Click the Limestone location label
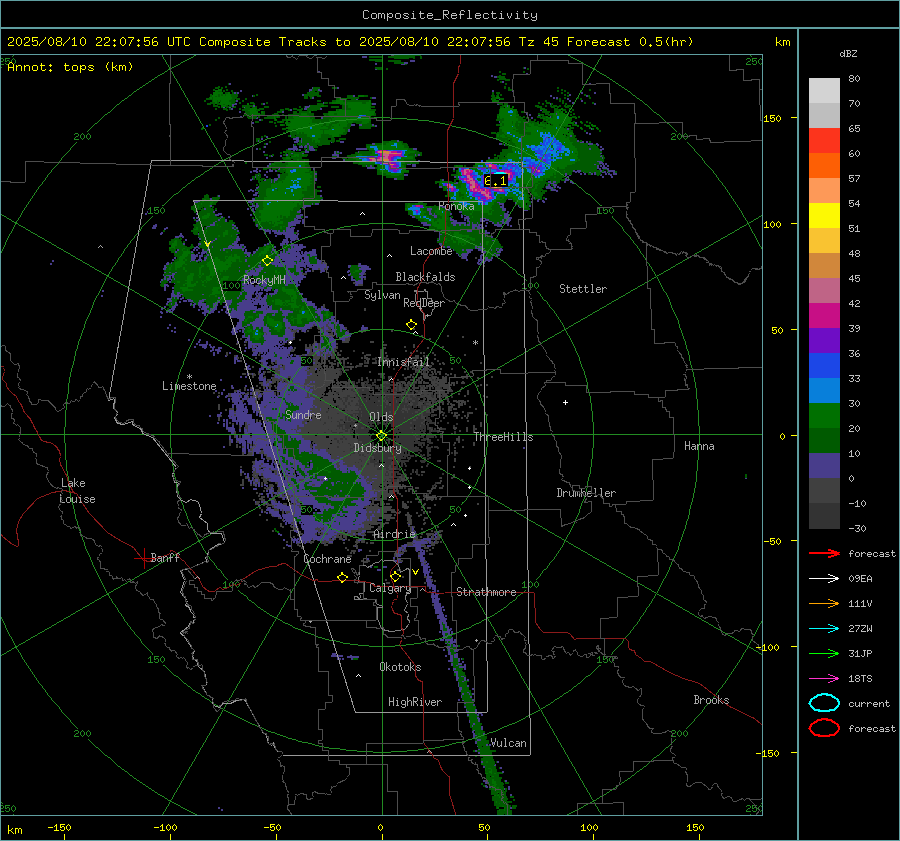 (189, 386)
